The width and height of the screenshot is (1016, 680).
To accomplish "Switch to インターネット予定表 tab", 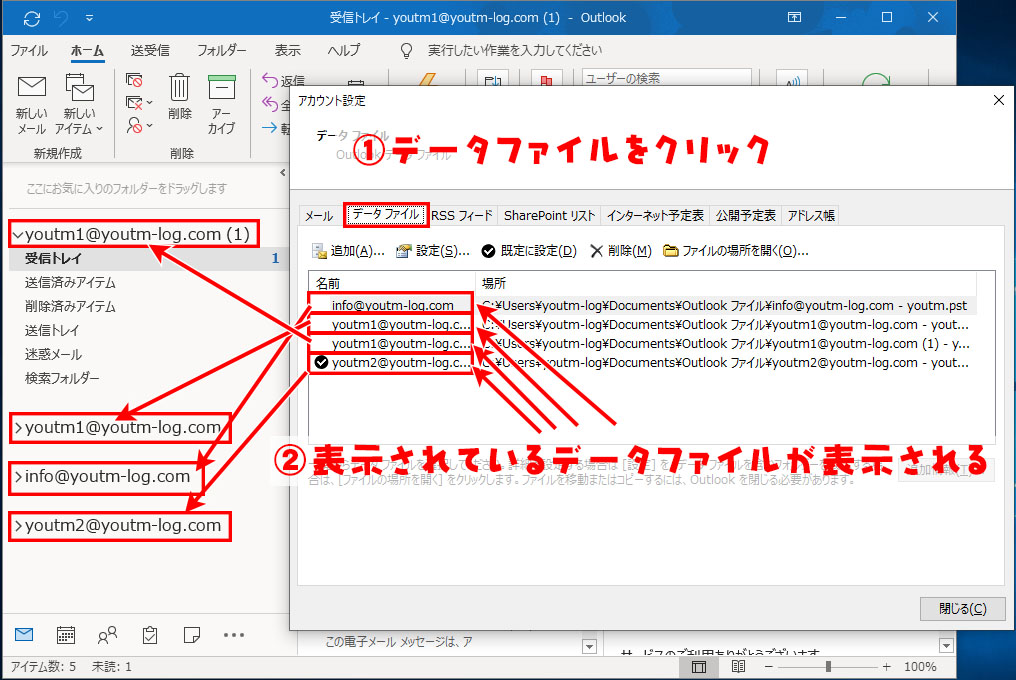I will pyautogui.click(x=655, y=216).
